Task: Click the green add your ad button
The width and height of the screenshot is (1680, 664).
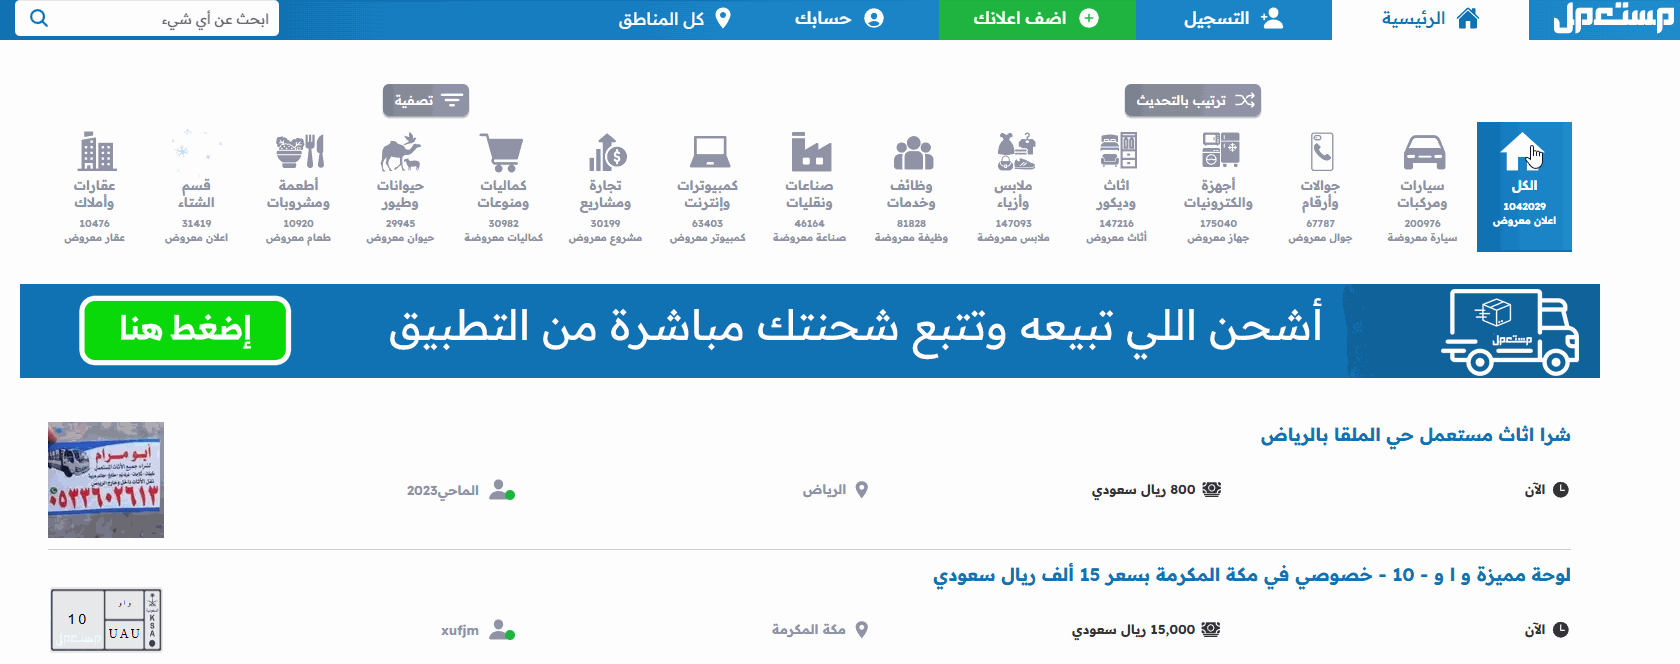Action: [x=1036, y=19]
